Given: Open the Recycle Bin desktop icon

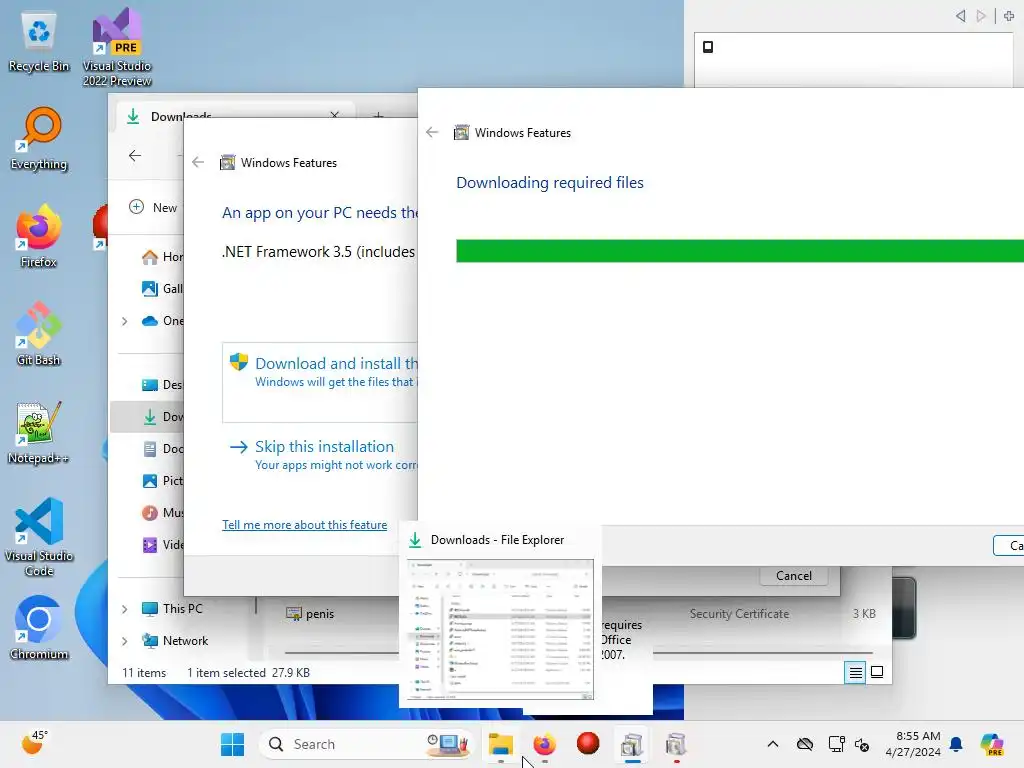Looking at the screenshot, I should pyautogui.click(x=39, y=42).
